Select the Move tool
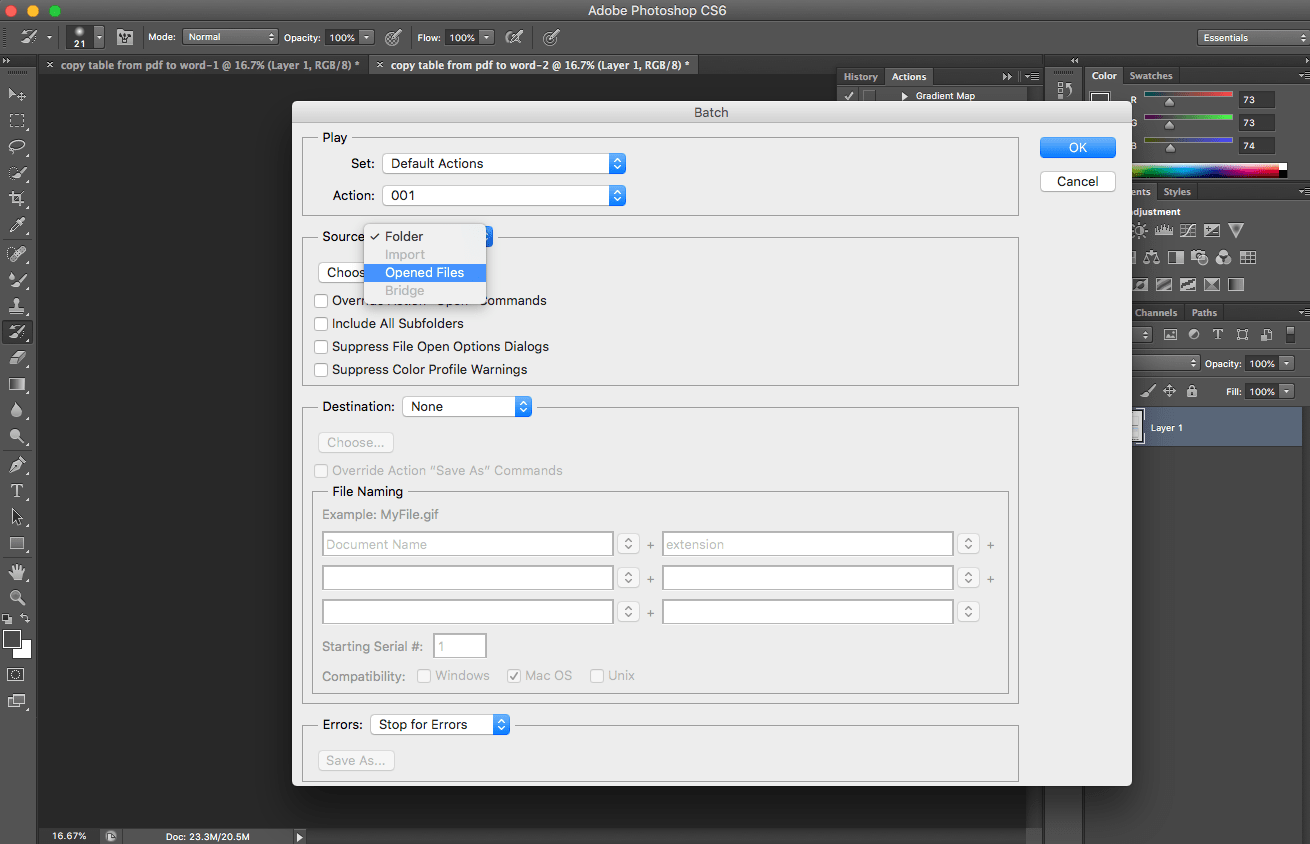 click(x=17, y=94)
